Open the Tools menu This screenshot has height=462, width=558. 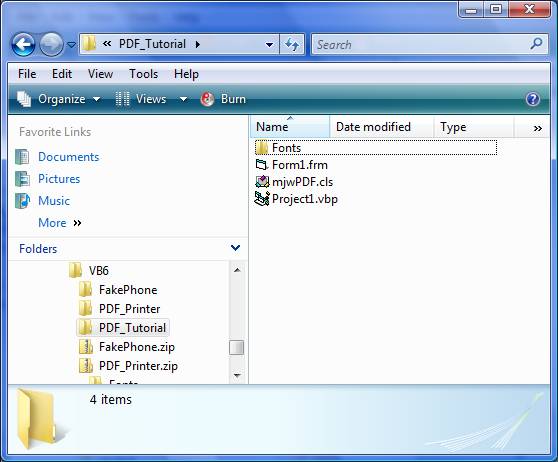coord(143,74)
